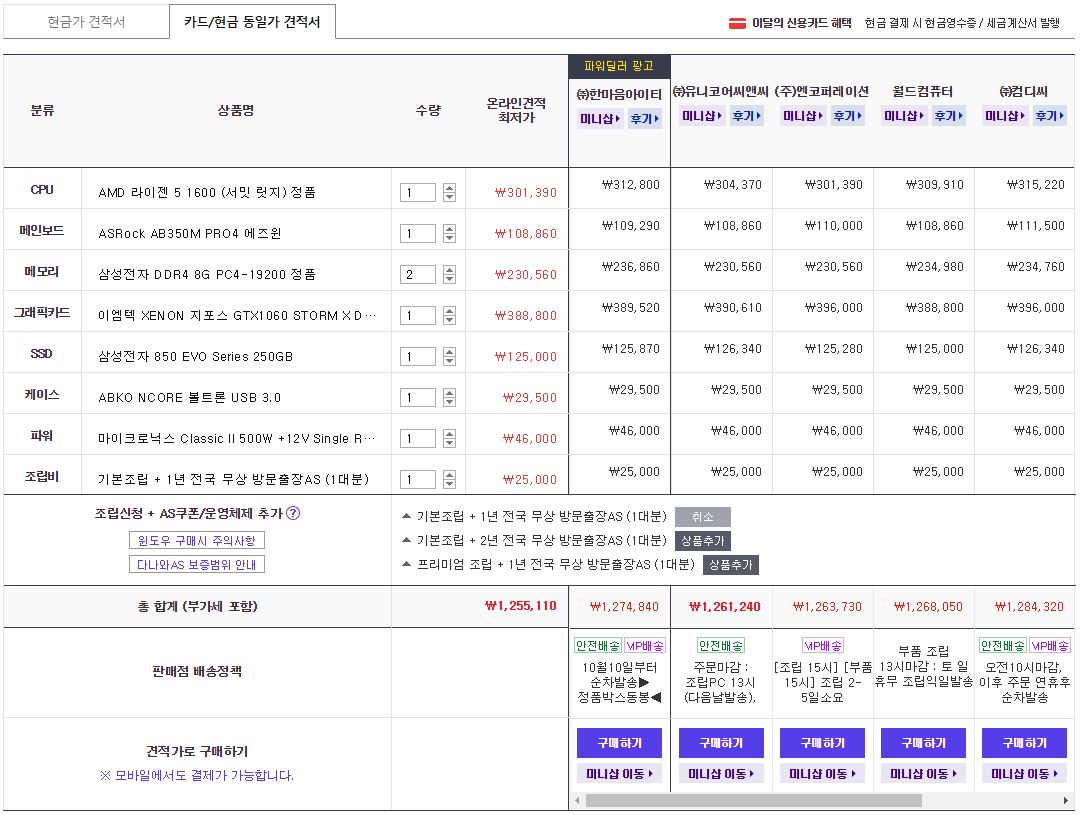Image resolution: width=1084 pixels, height=815 pixels.
Task: Click the 메모리 quantity stepper arrows
Action: click(449, 274)
